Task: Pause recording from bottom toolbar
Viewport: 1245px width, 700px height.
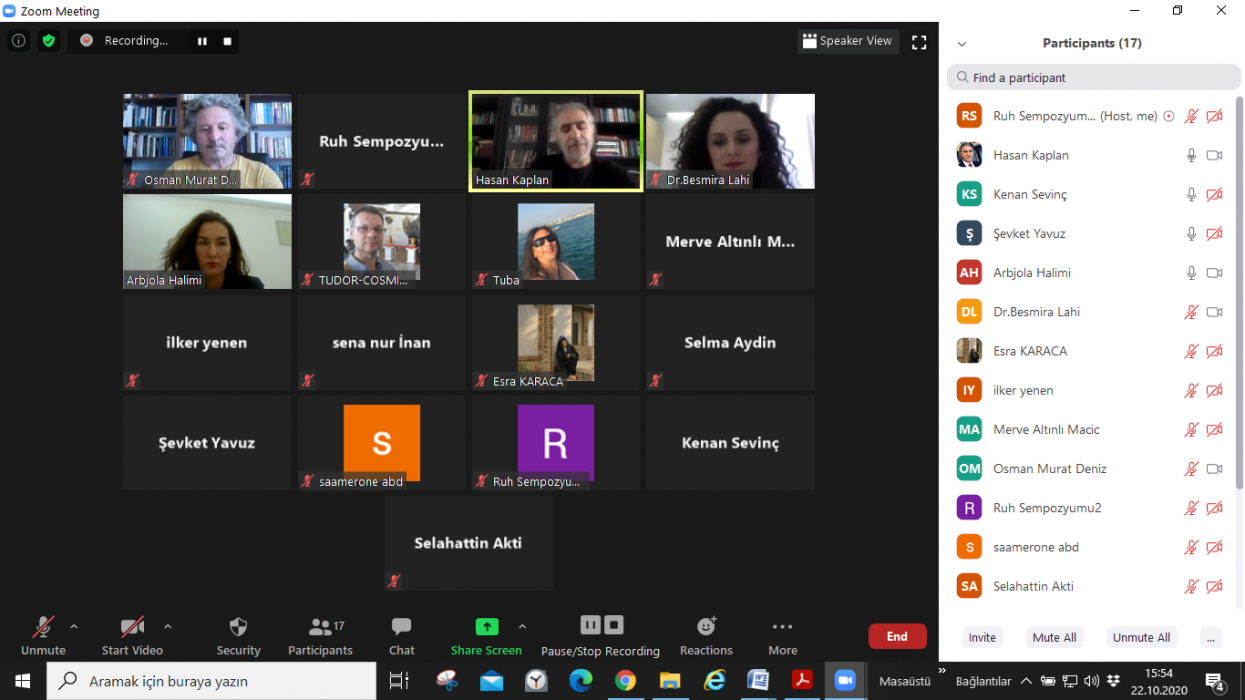Action: pos(590,625)
